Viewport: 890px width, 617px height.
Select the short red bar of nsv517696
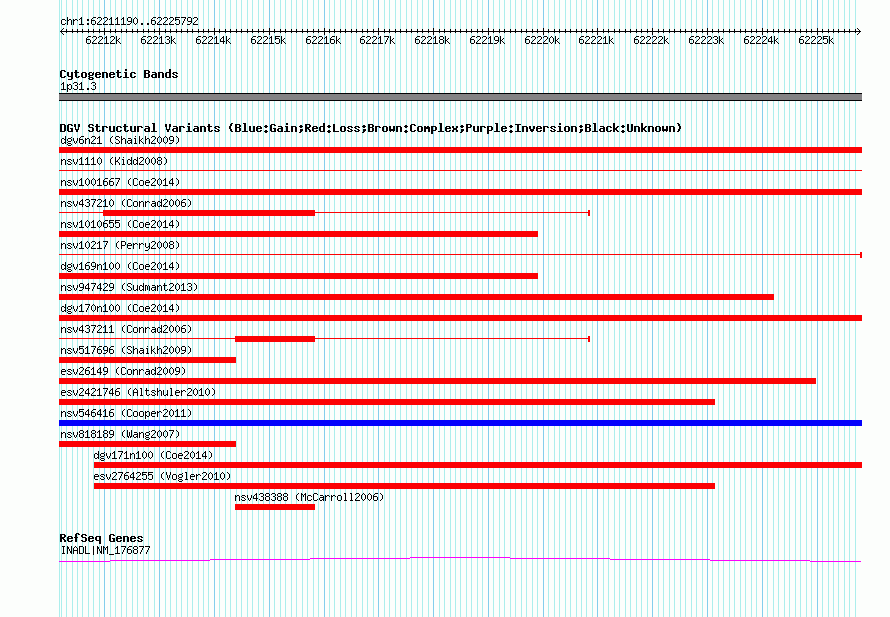(148, 360)
